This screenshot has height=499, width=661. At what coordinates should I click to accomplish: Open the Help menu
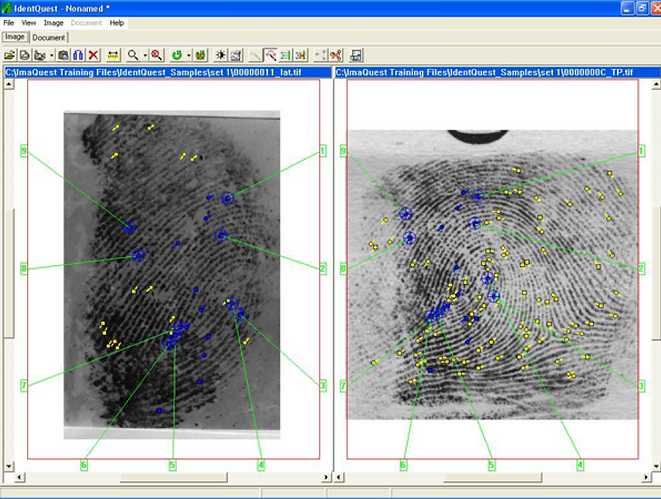(x=117, y=23)
